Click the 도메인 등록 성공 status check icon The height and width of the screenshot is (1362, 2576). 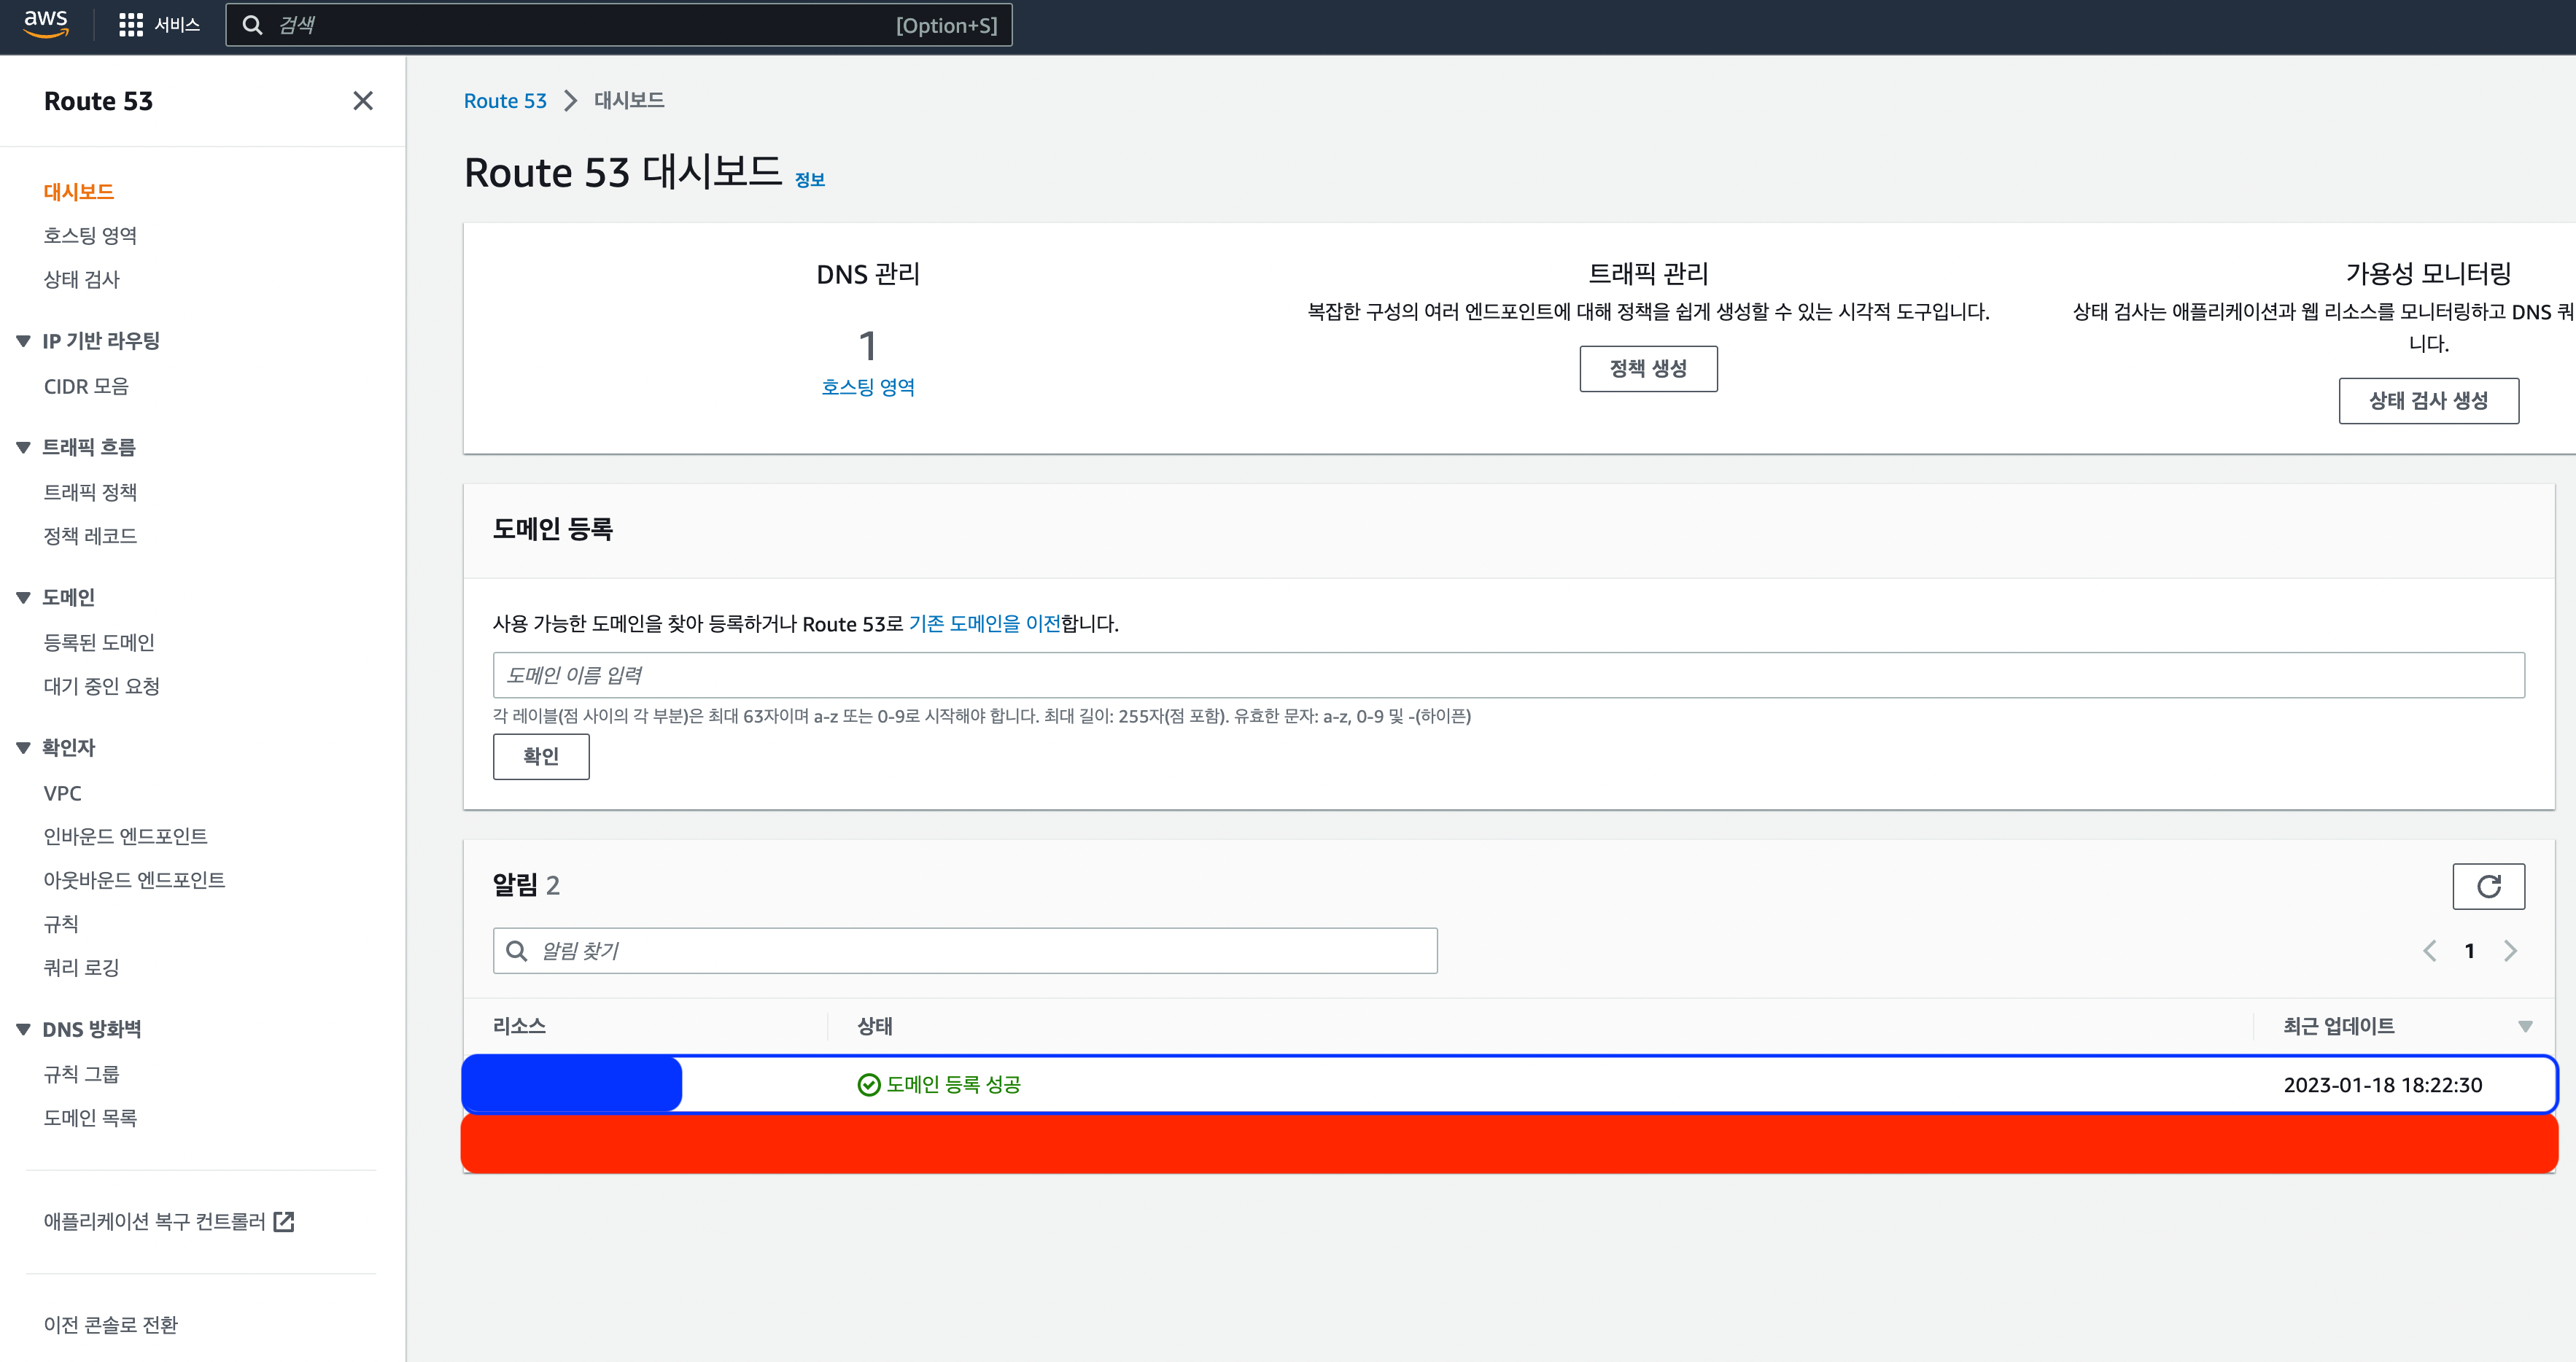pos(868,1085)
